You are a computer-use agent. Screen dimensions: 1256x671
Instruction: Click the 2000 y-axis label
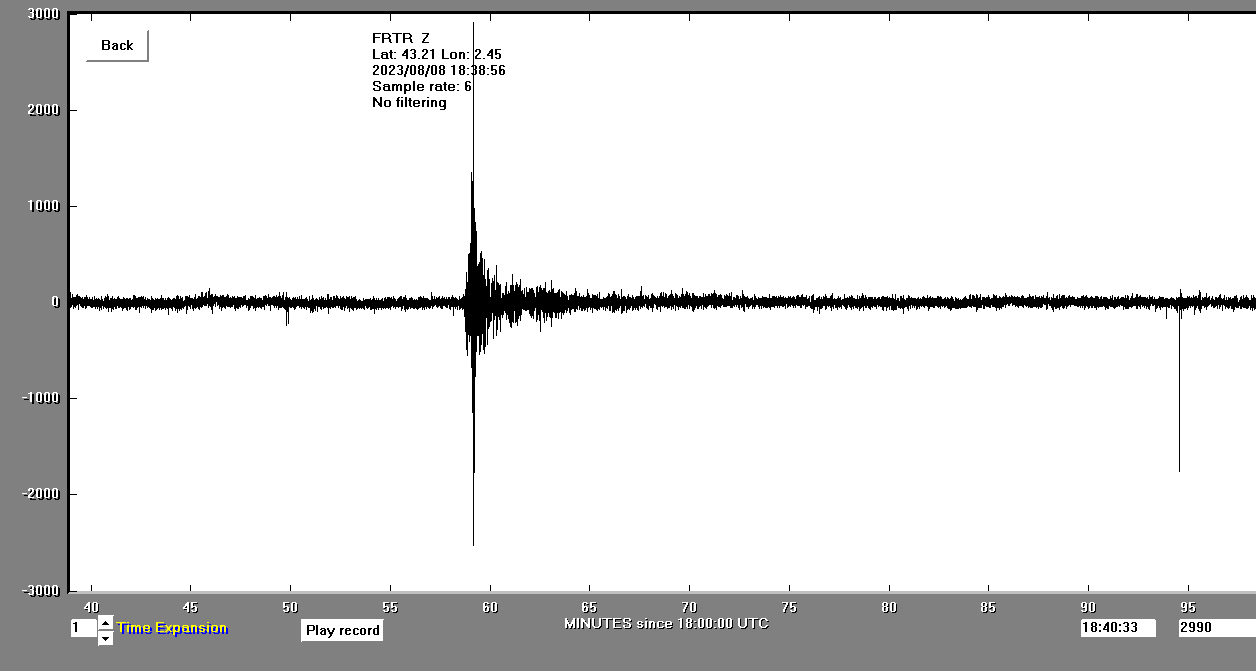click(43, 110)
